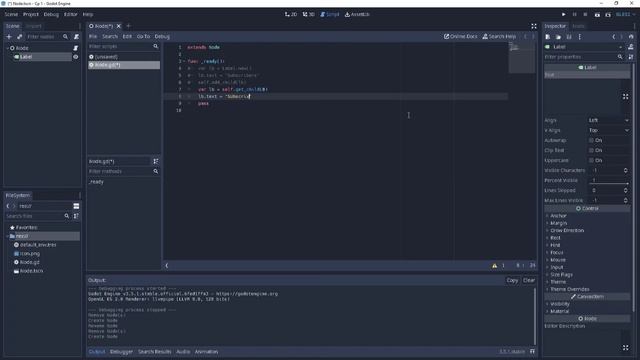The image size is (640, 360).
Task: Copy the output log
Action: pos(512,280)
